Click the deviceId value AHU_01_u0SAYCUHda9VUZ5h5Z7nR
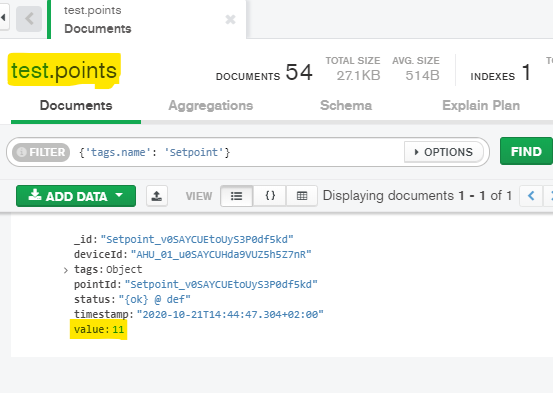Viewport: 553px width, 393px height. point(221,254)
